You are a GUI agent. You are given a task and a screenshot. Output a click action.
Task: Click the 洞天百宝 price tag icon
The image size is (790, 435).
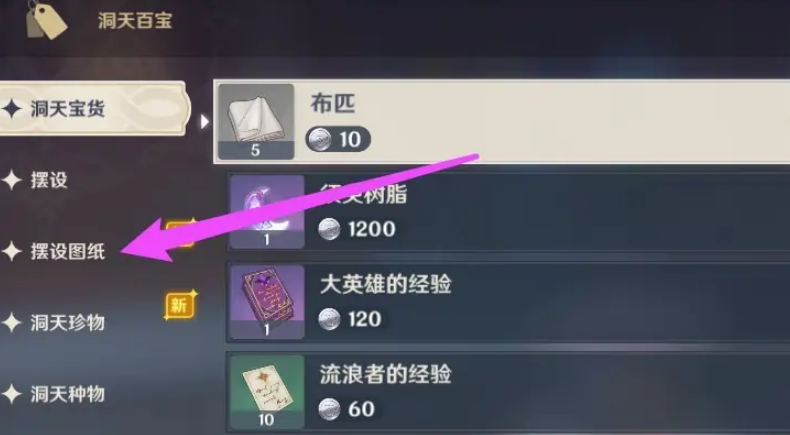[x=46, y=19]
